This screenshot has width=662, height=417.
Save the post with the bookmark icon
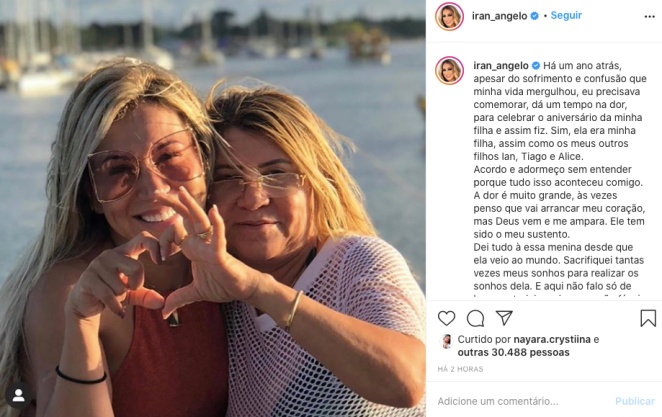tap(648, 318)
